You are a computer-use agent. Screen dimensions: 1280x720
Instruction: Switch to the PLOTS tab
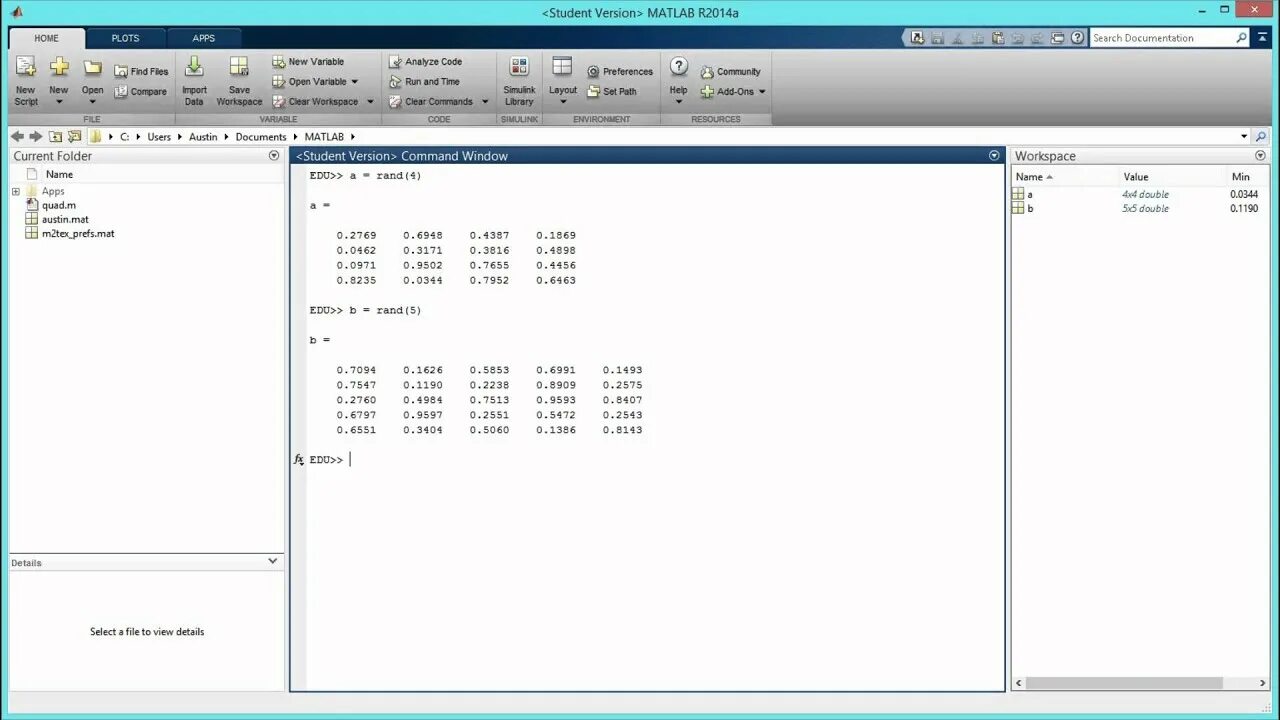point(126,39)
